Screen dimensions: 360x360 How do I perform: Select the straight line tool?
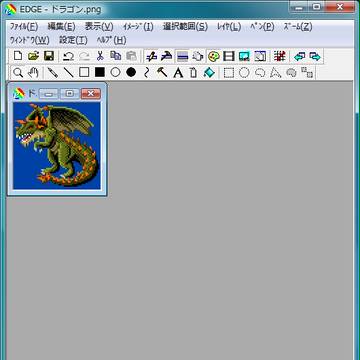pos(68,72)
